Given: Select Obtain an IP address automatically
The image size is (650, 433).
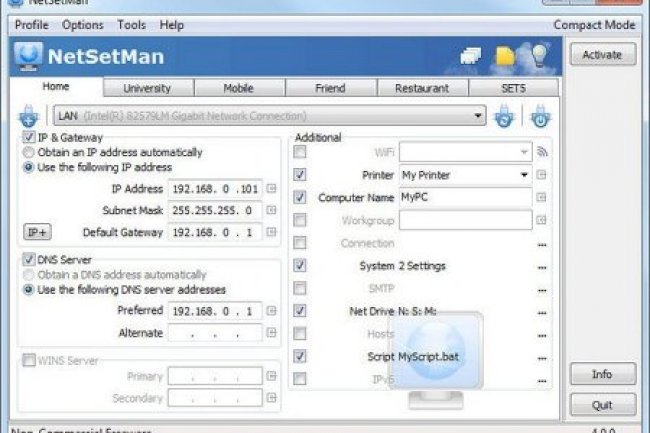Looking at the screenshot, I should 30,152.
